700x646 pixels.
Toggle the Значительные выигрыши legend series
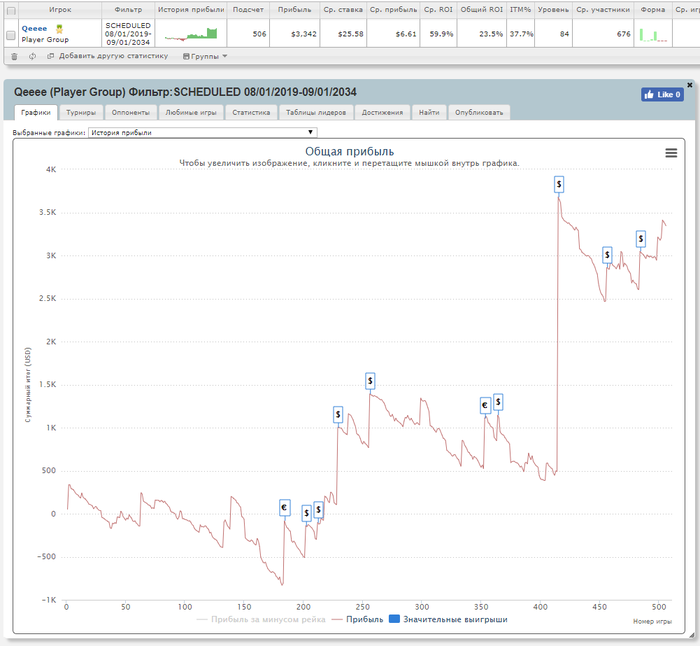tap(448, 619)
